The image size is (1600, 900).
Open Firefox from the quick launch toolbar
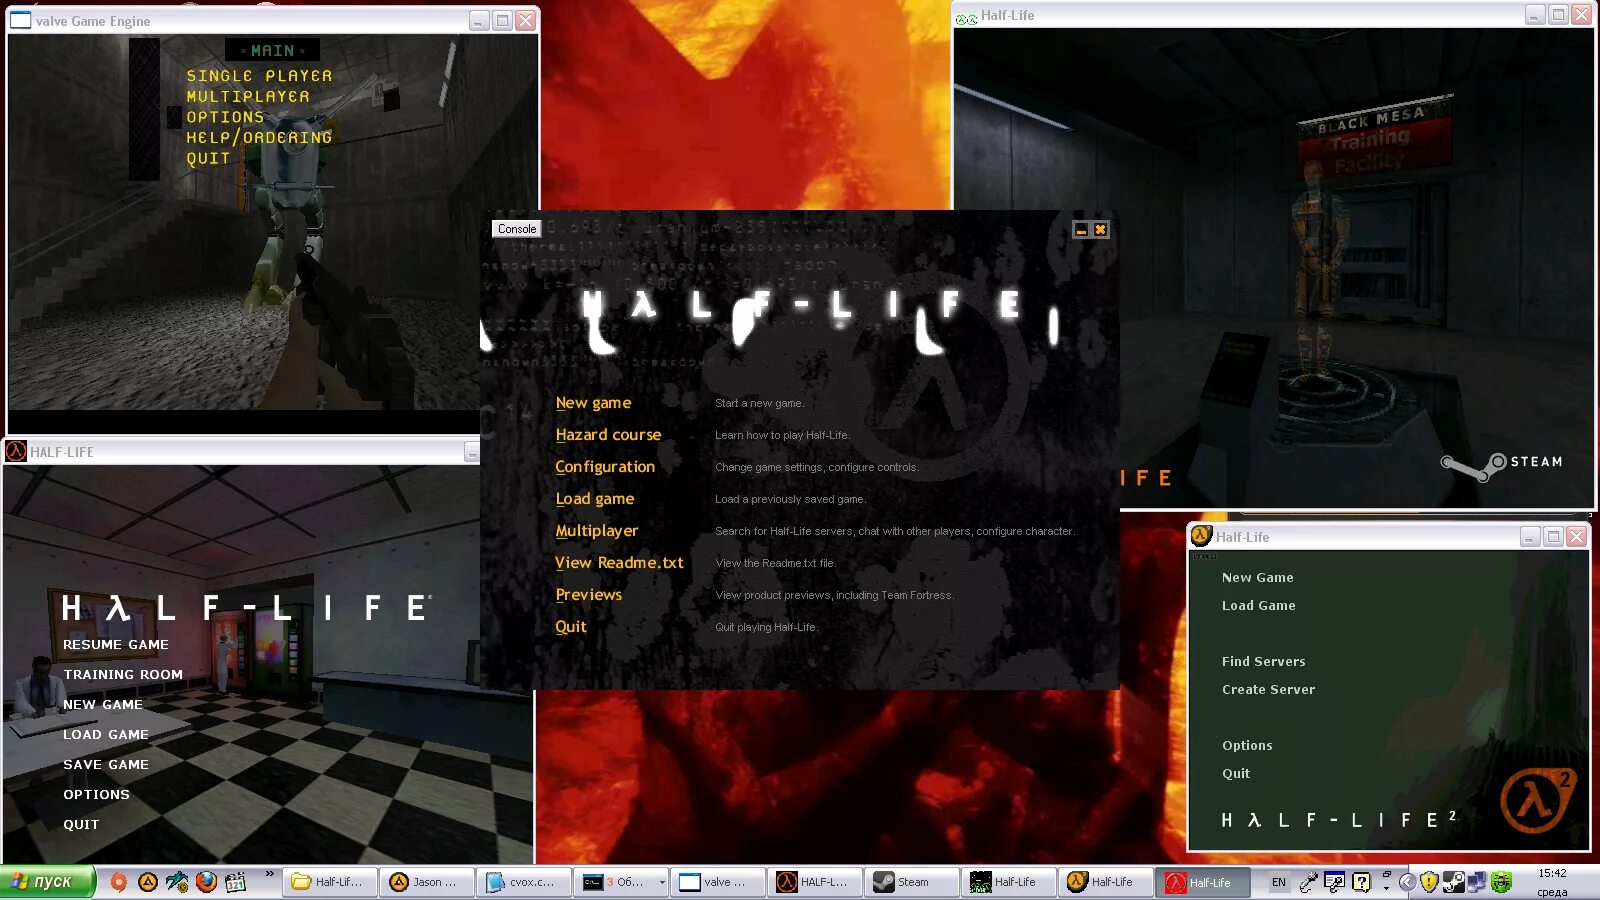206,883
